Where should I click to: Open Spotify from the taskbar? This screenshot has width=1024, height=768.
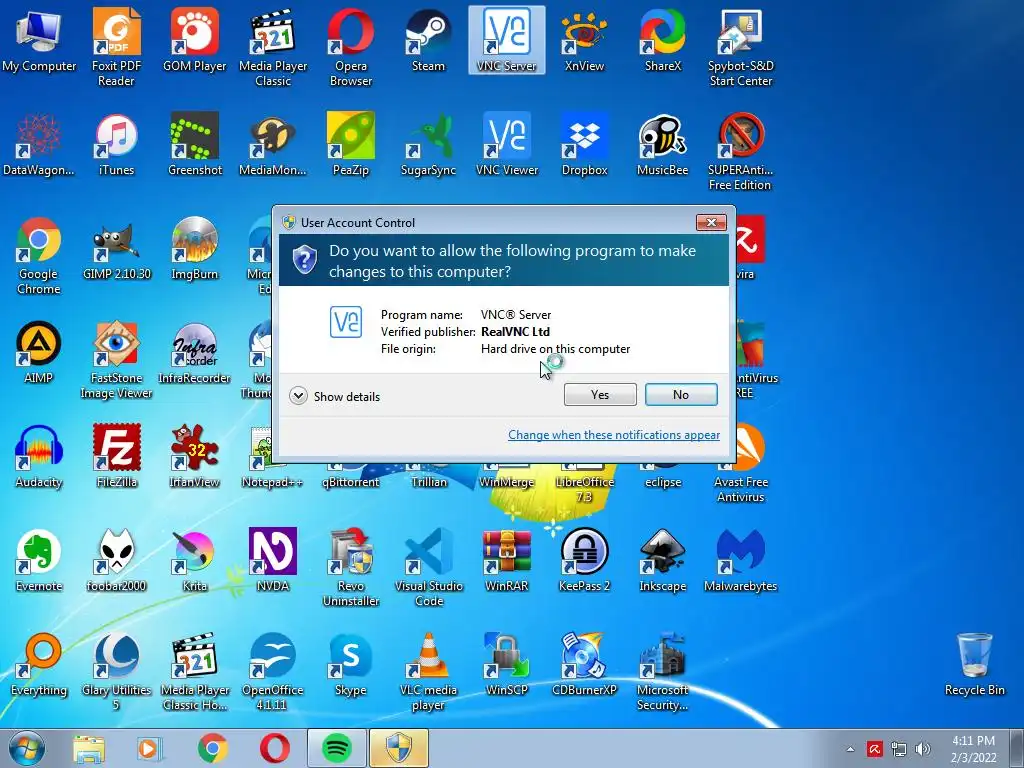point(337,748)
